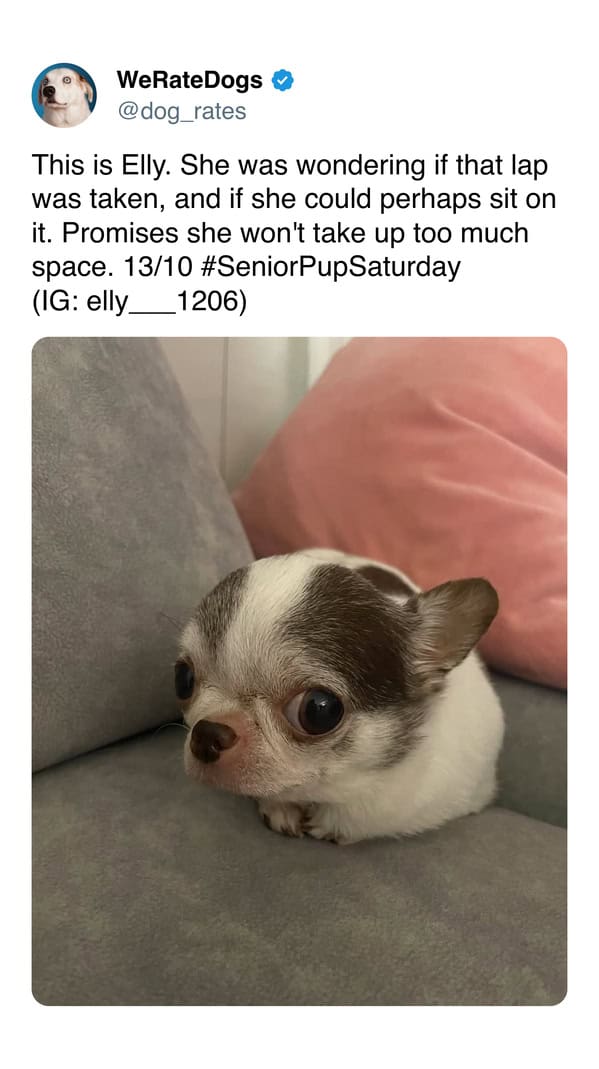
Task: Click Elly's nose in the photo
Action: [213, 740]
